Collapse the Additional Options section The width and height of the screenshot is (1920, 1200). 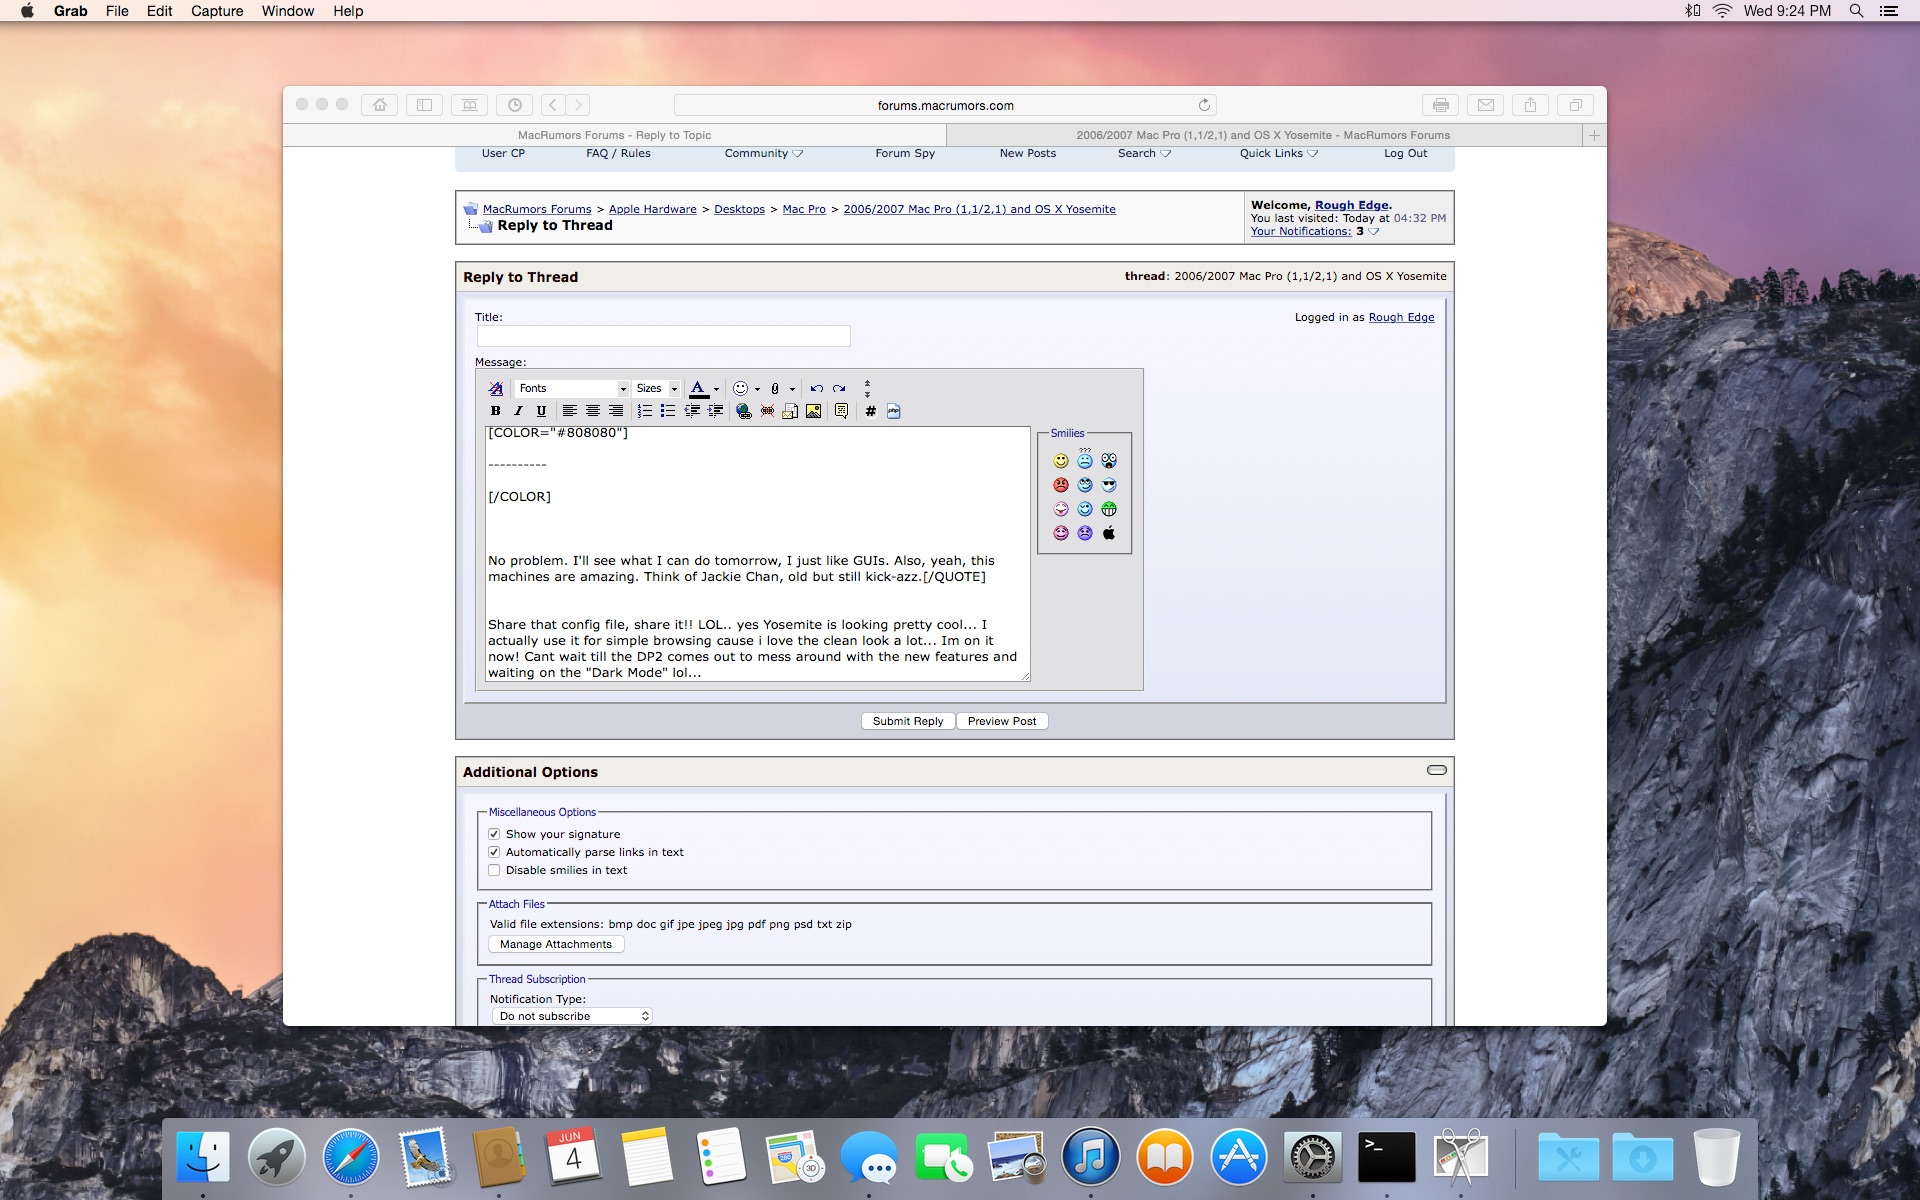(x=1436, y=770)
